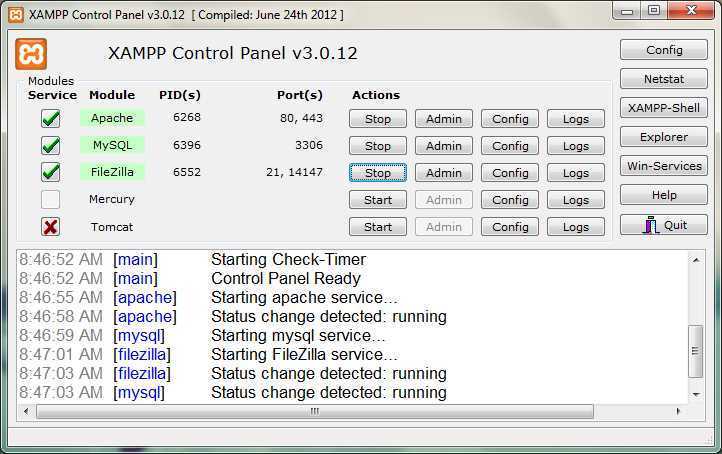Open Netstat
The height and width of the screenshot is (454, 722).
coord(664,79)
